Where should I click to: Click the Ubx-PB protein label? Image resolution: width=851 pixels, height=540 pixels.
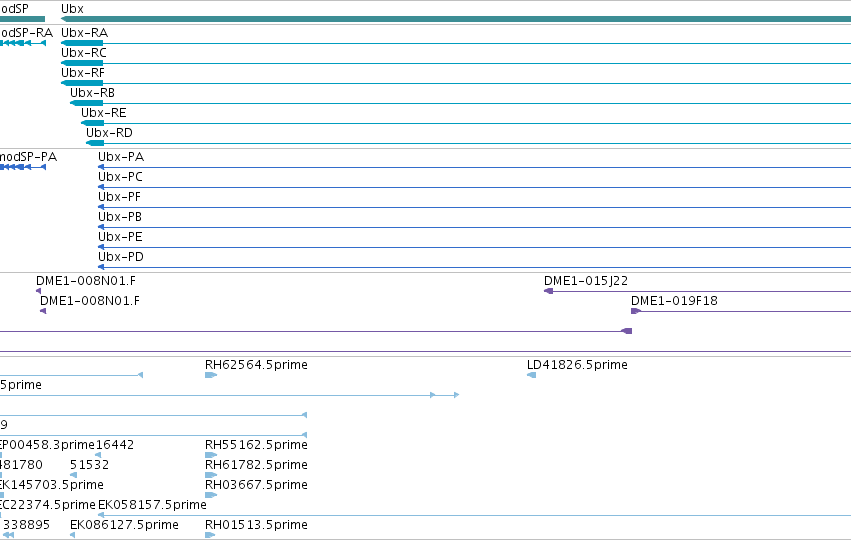click(x=120, y=217)
